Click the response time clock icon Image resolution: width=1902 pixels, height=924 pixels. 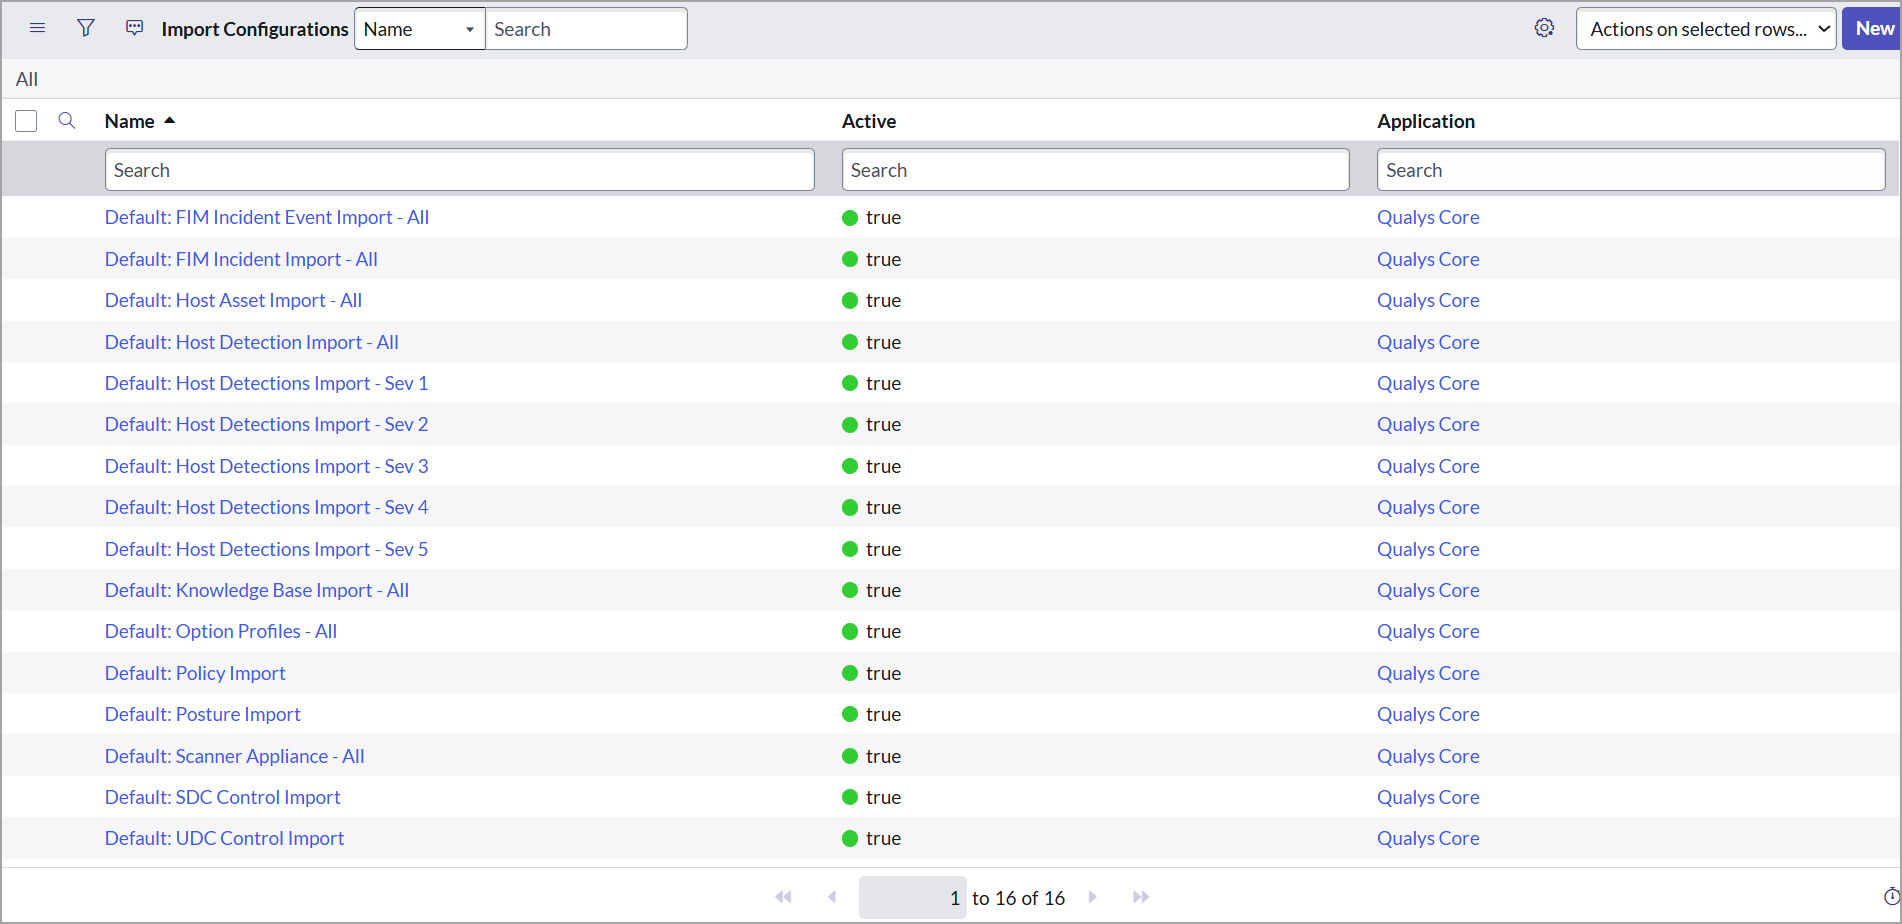(1890, 897)
